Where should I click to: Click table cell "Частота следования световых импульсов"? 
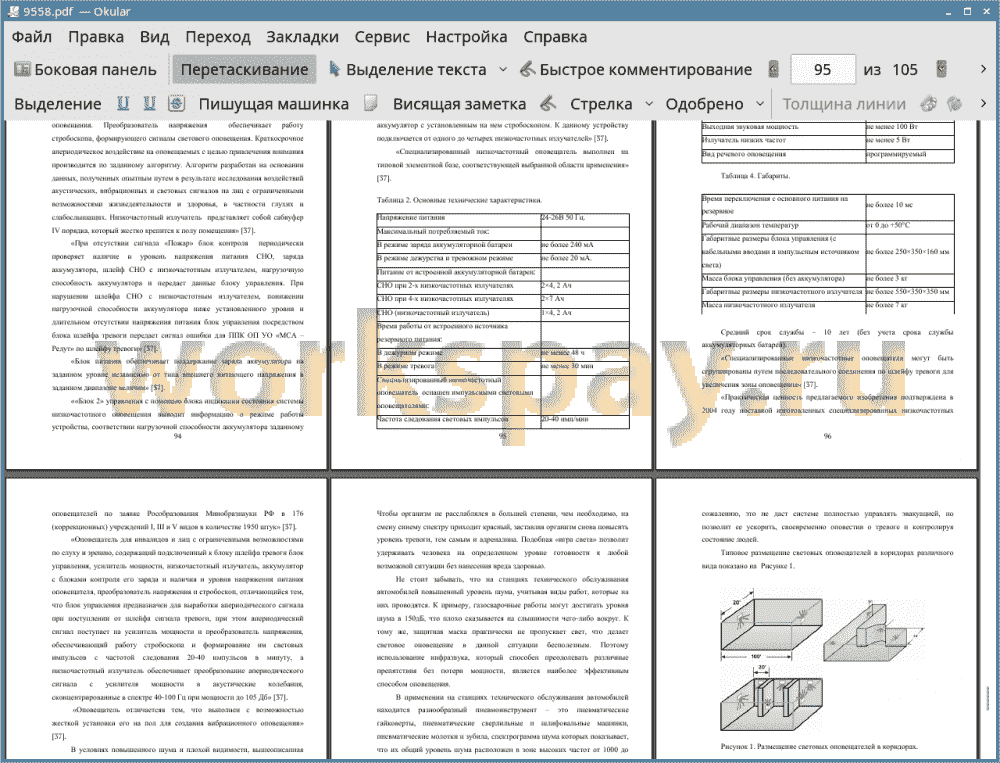(459, 420)
